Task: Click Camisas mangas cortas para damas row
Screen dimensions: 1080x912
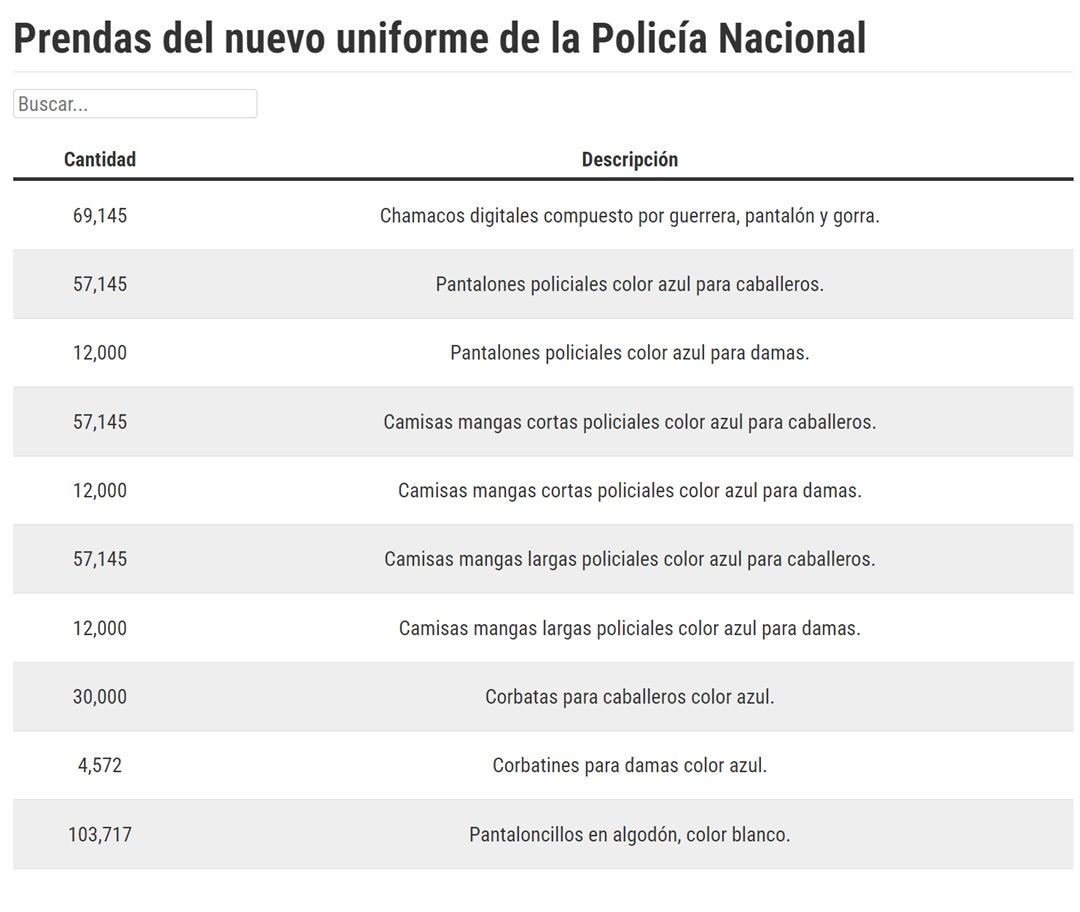Action: click(x=543, y=490)
